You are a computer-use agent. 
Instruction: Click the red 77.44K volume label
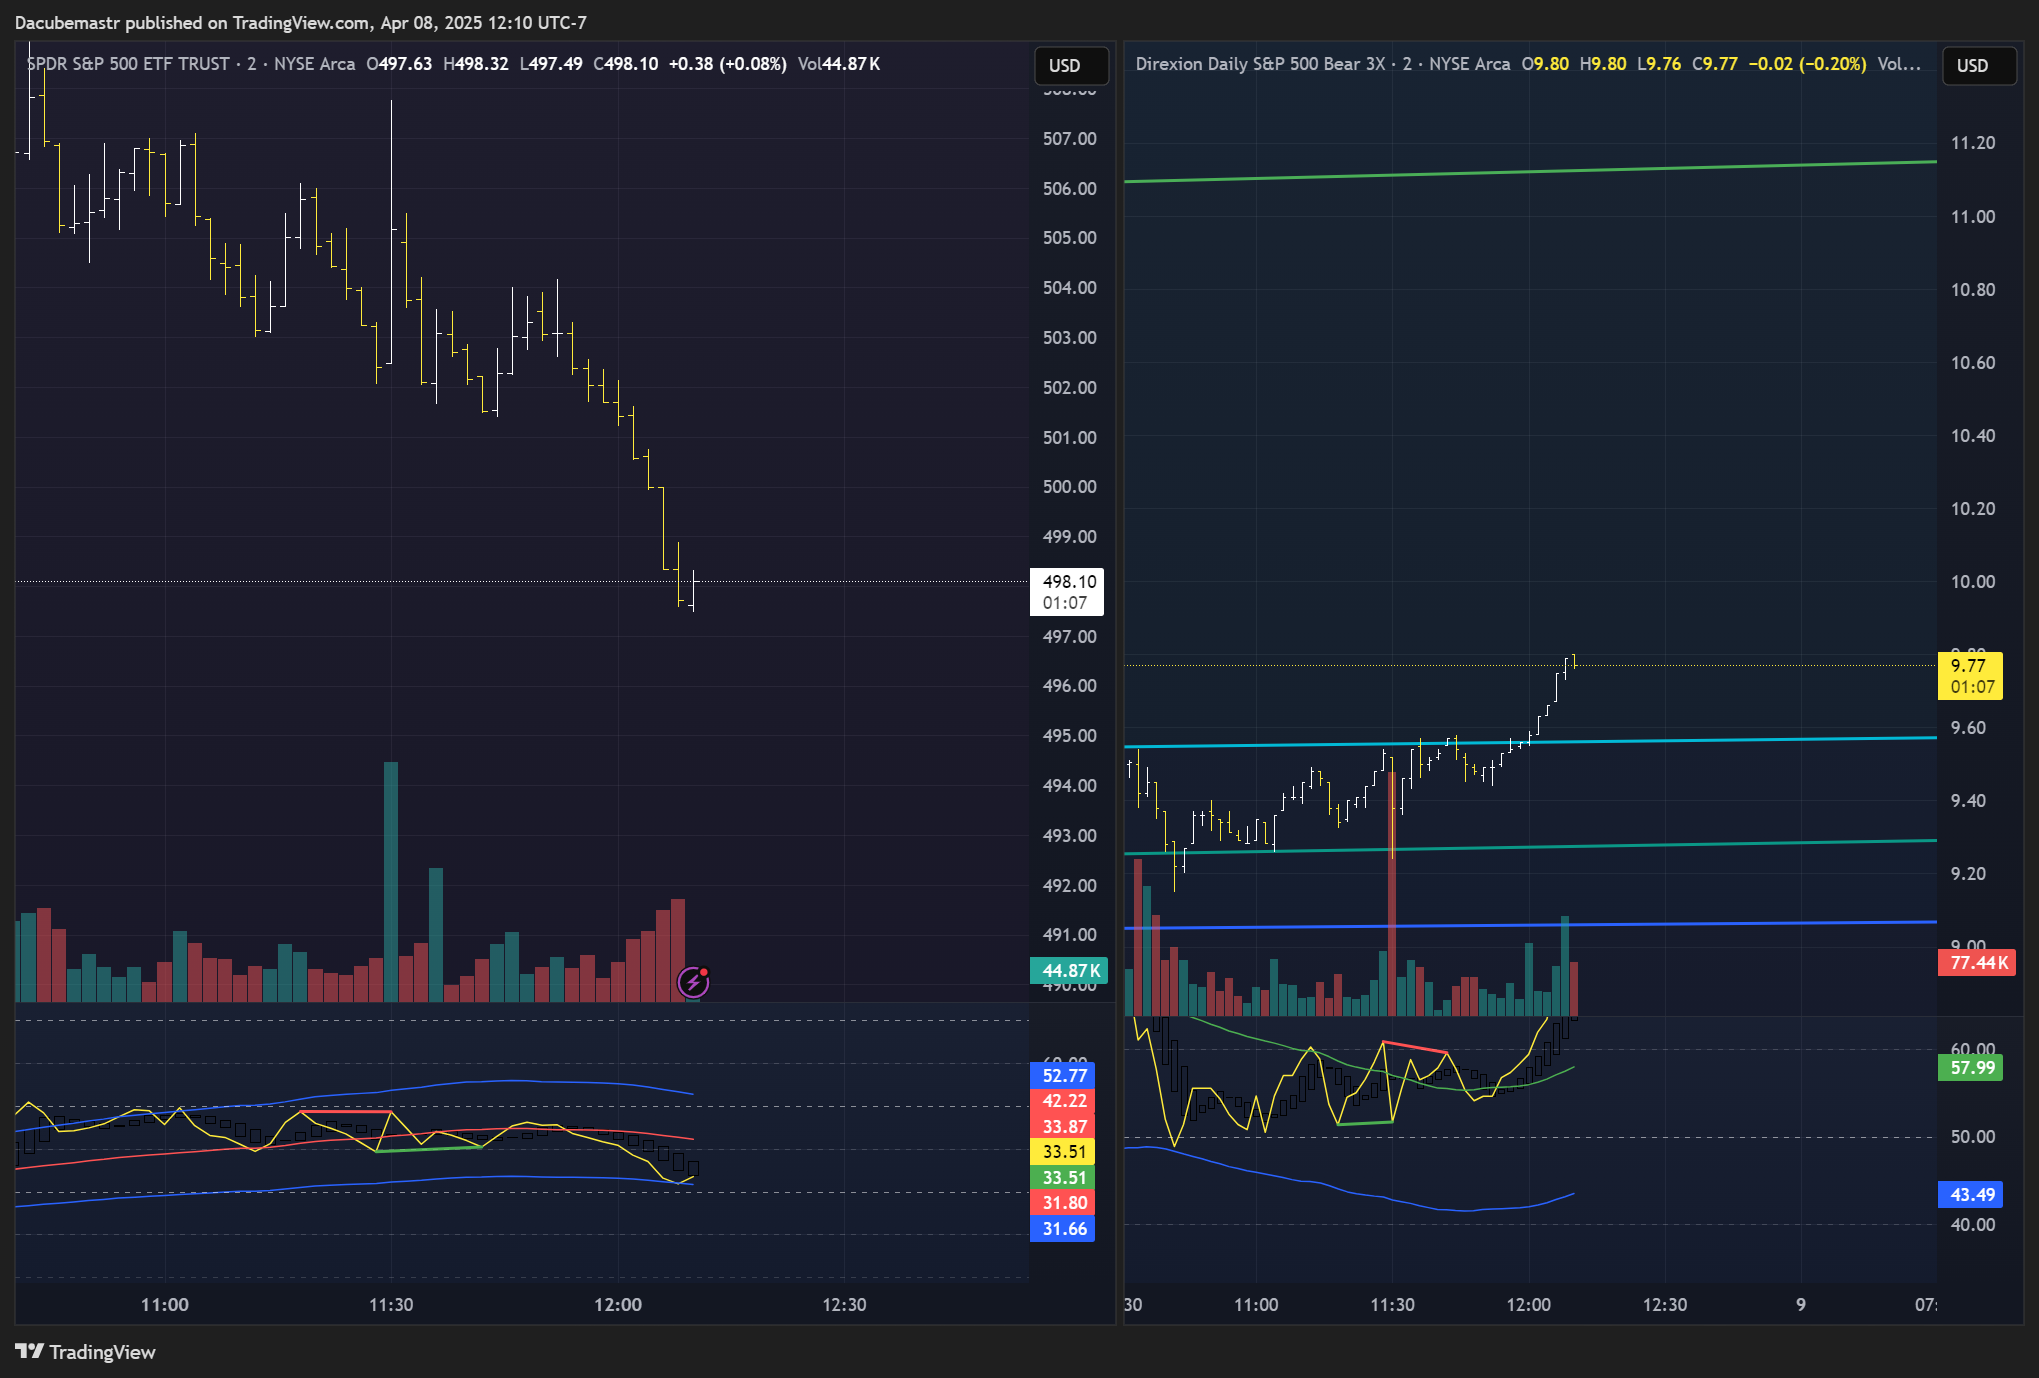(x=1977, y=963)
